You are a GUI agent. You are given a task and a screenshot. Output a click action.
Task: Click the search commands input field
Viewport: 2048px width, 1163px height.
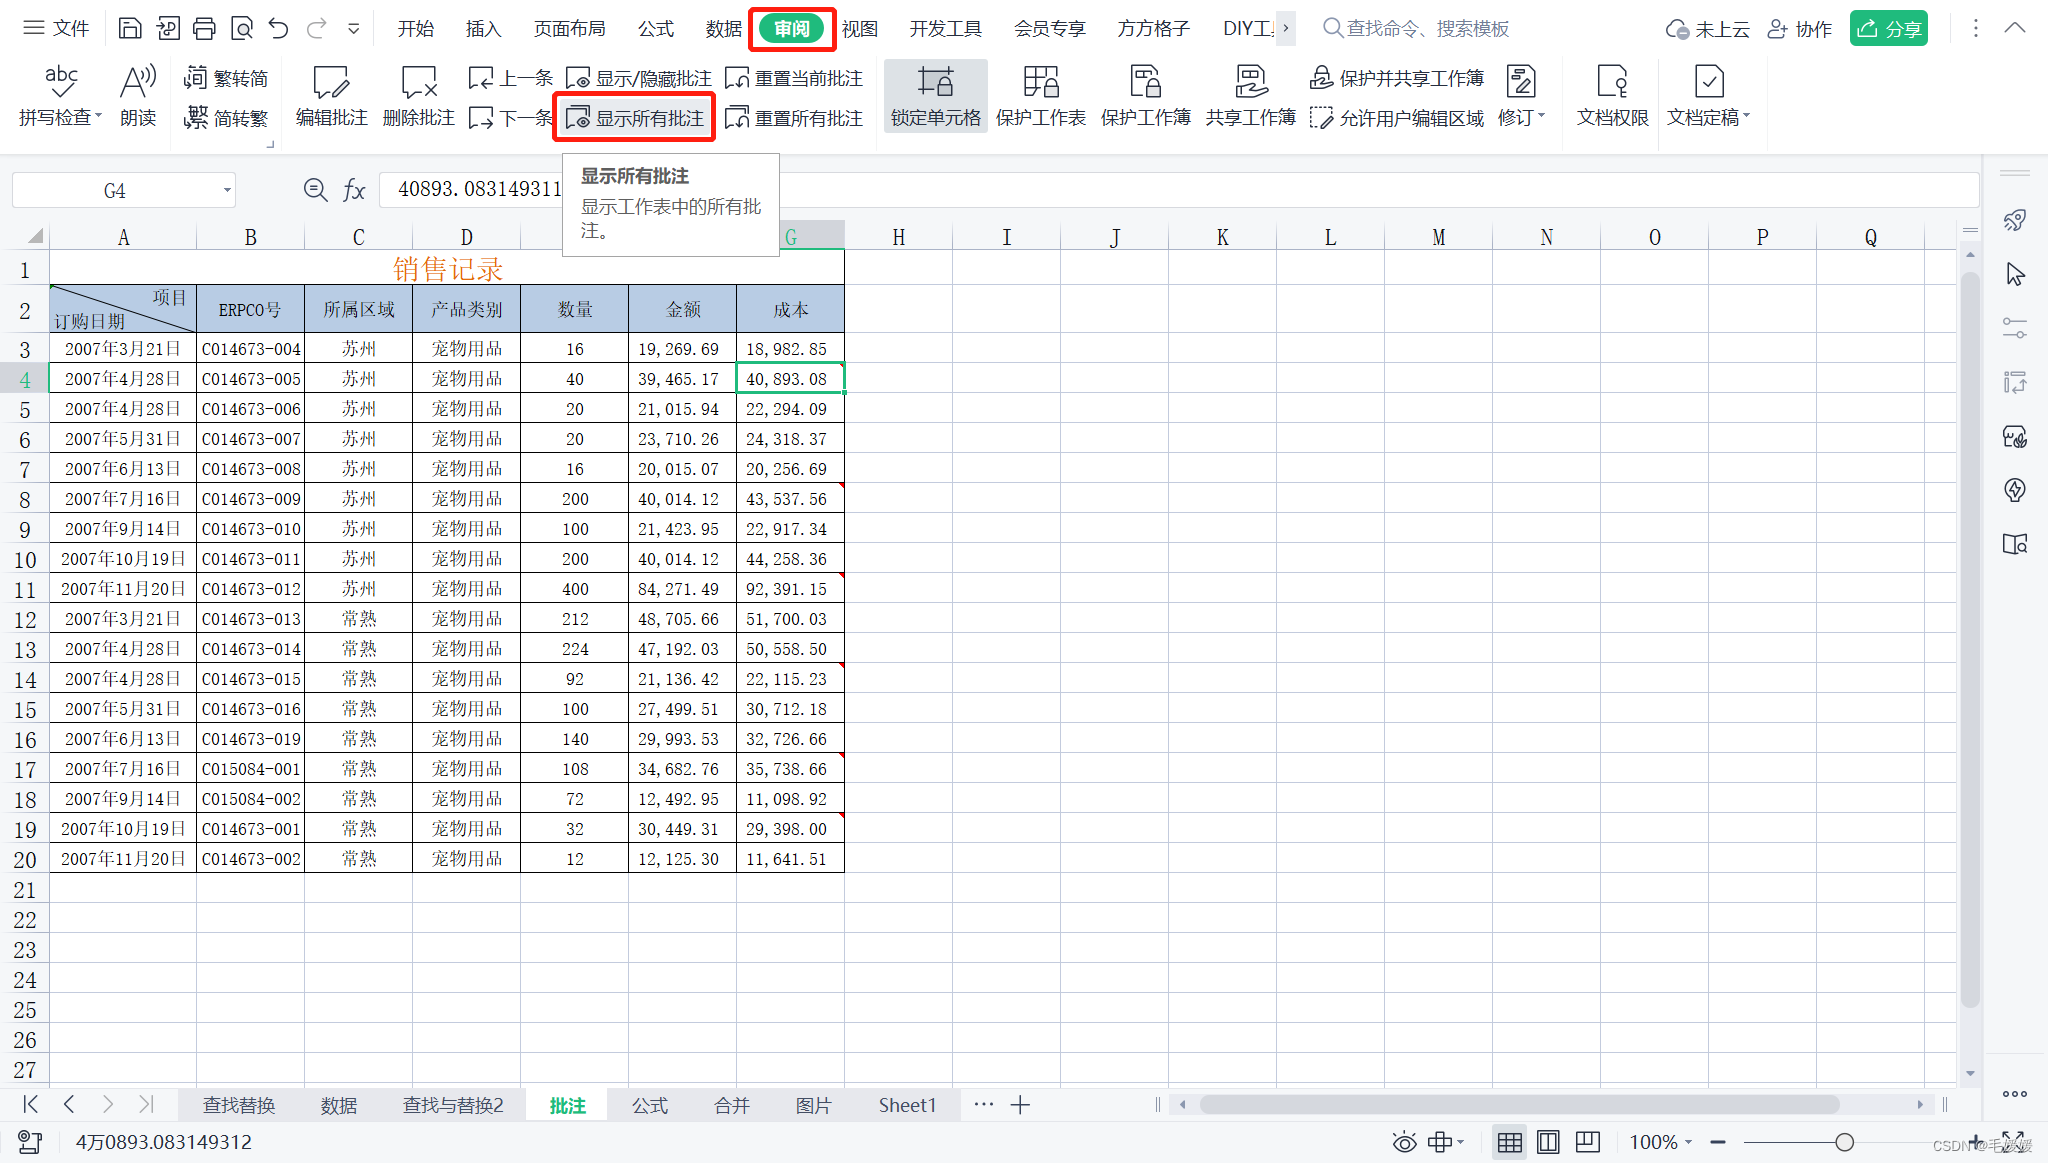(1426, 28)
